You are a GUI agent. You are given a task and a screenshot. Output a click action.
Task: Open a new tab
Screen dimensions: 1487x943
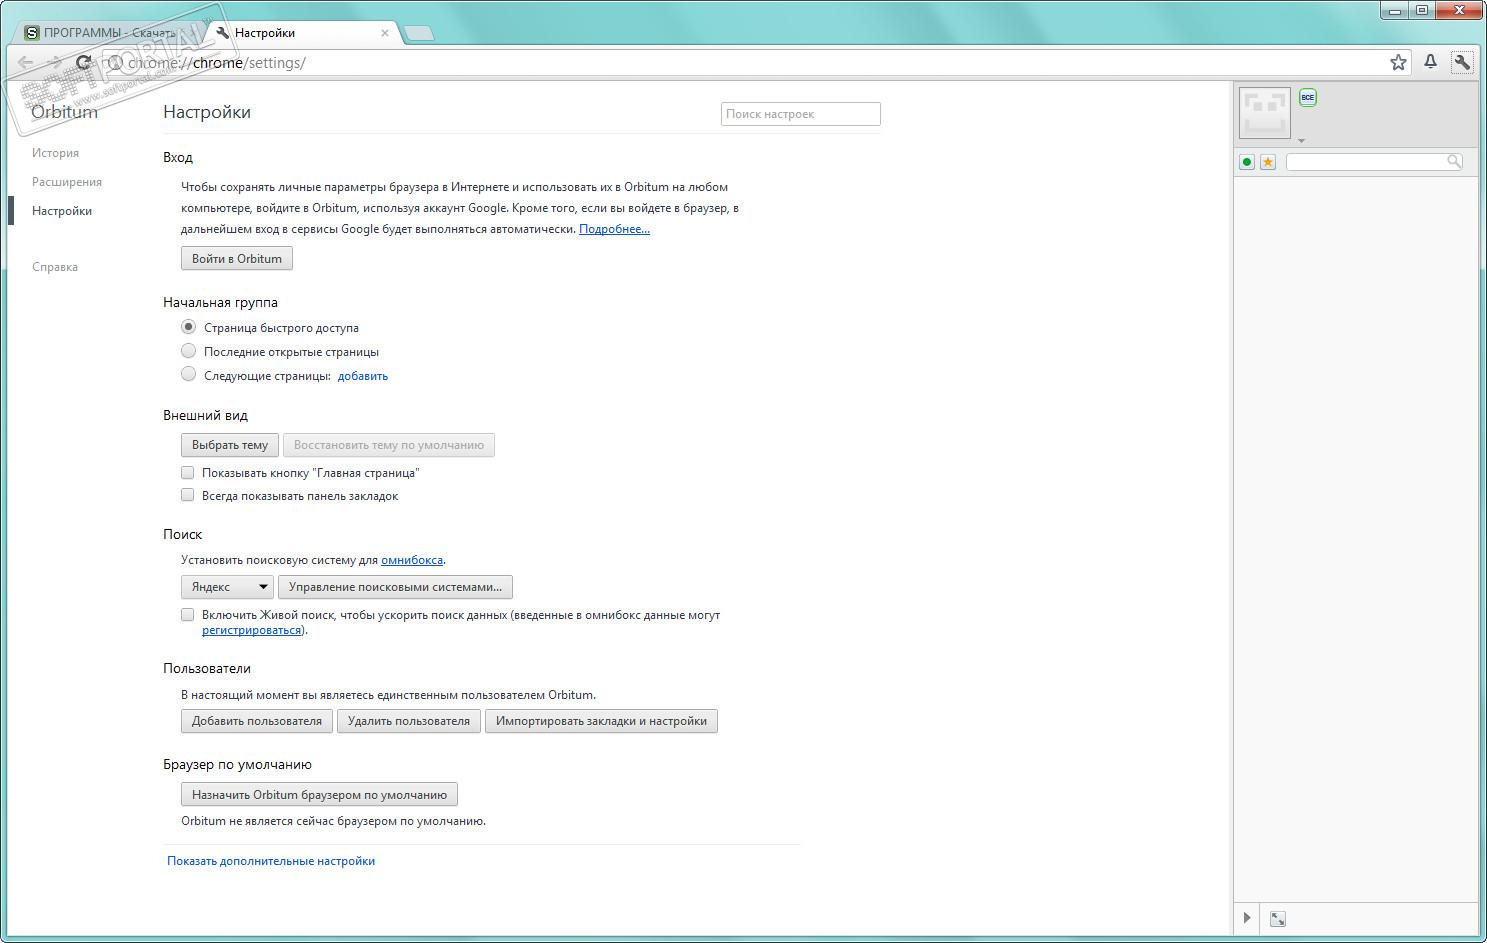tap(418, 34)
